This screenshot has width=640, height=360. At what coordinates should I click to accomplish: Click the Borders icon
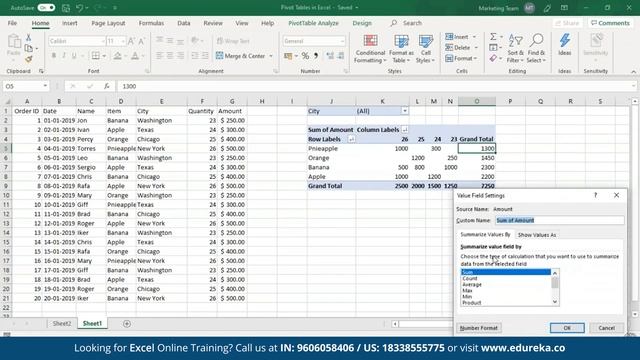point(96,56)
